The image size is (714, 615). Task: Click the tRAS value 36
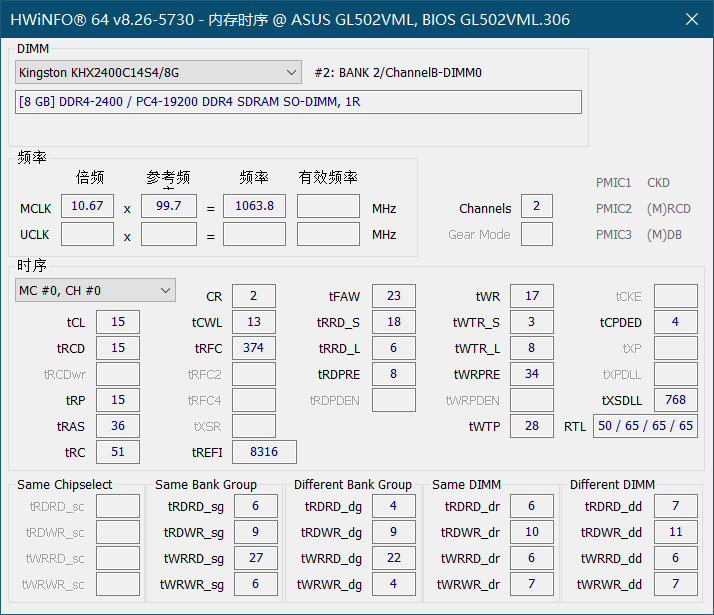[x=118, y=426]
